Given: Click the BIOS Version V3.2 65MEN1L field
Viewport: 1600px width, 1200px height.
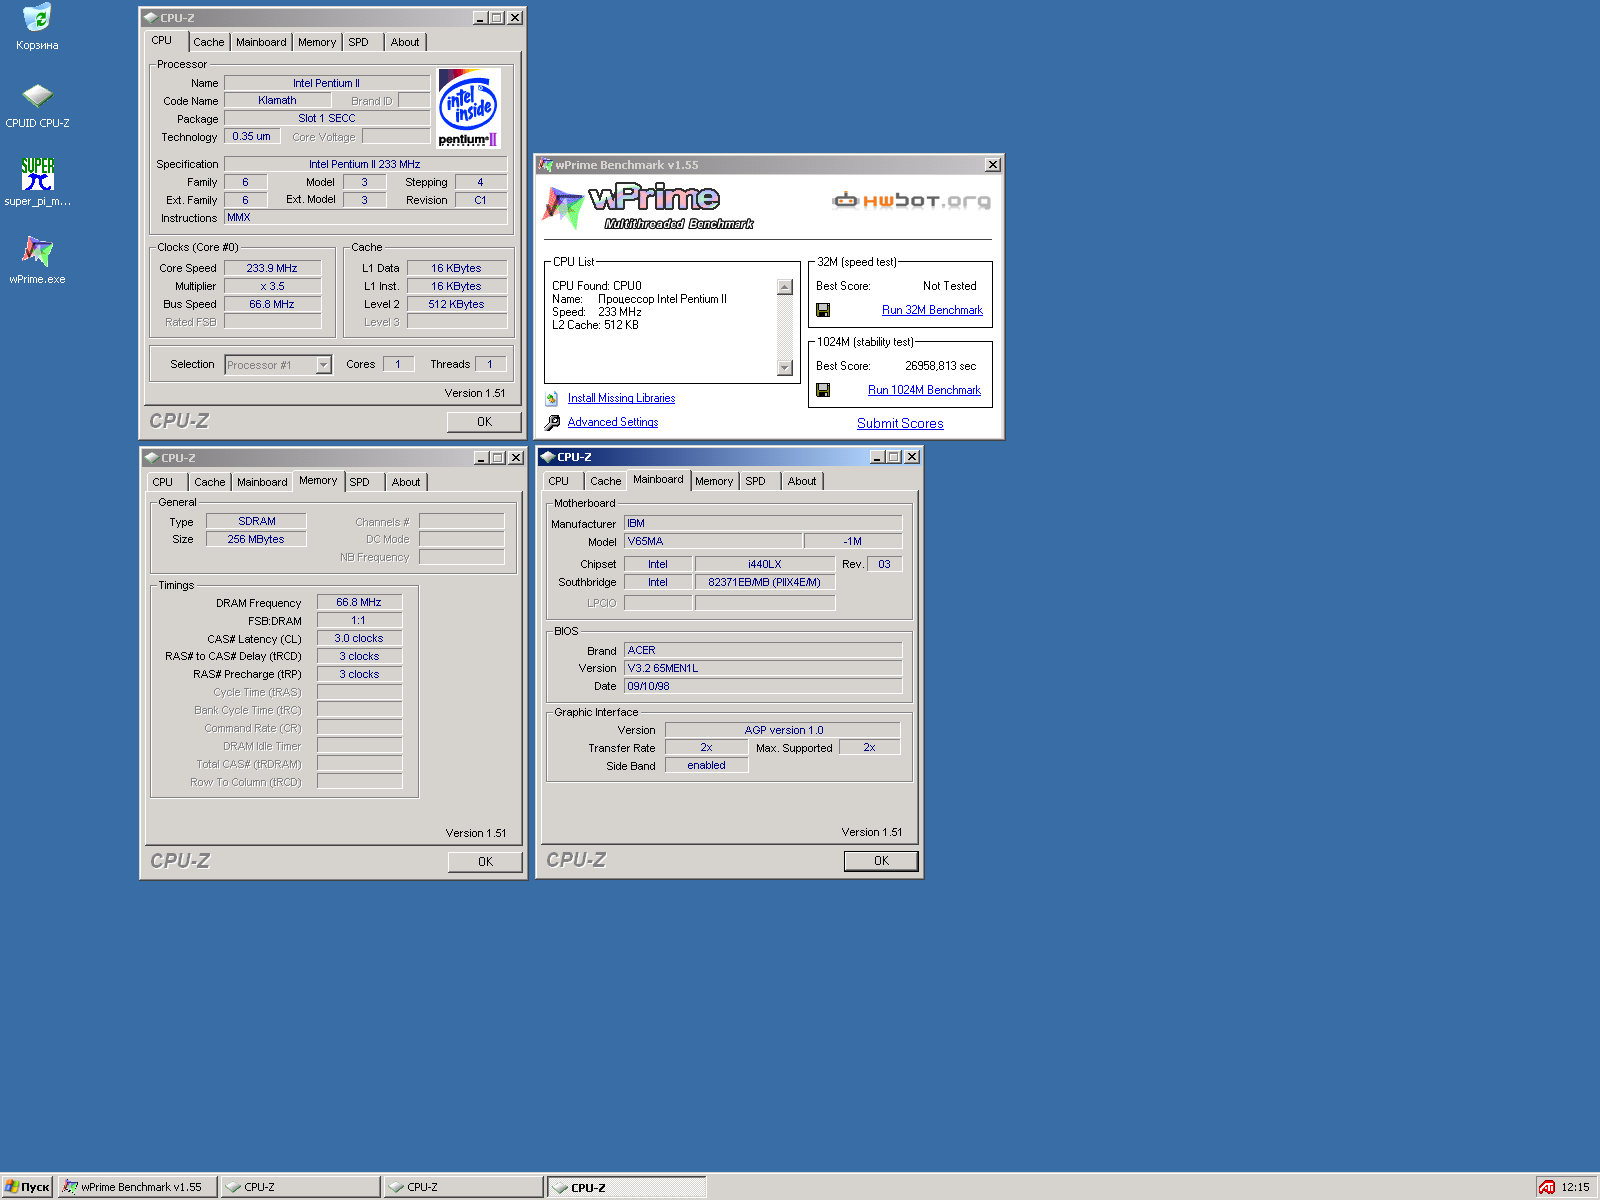Looking at the screenshot, I should (763, 668).
